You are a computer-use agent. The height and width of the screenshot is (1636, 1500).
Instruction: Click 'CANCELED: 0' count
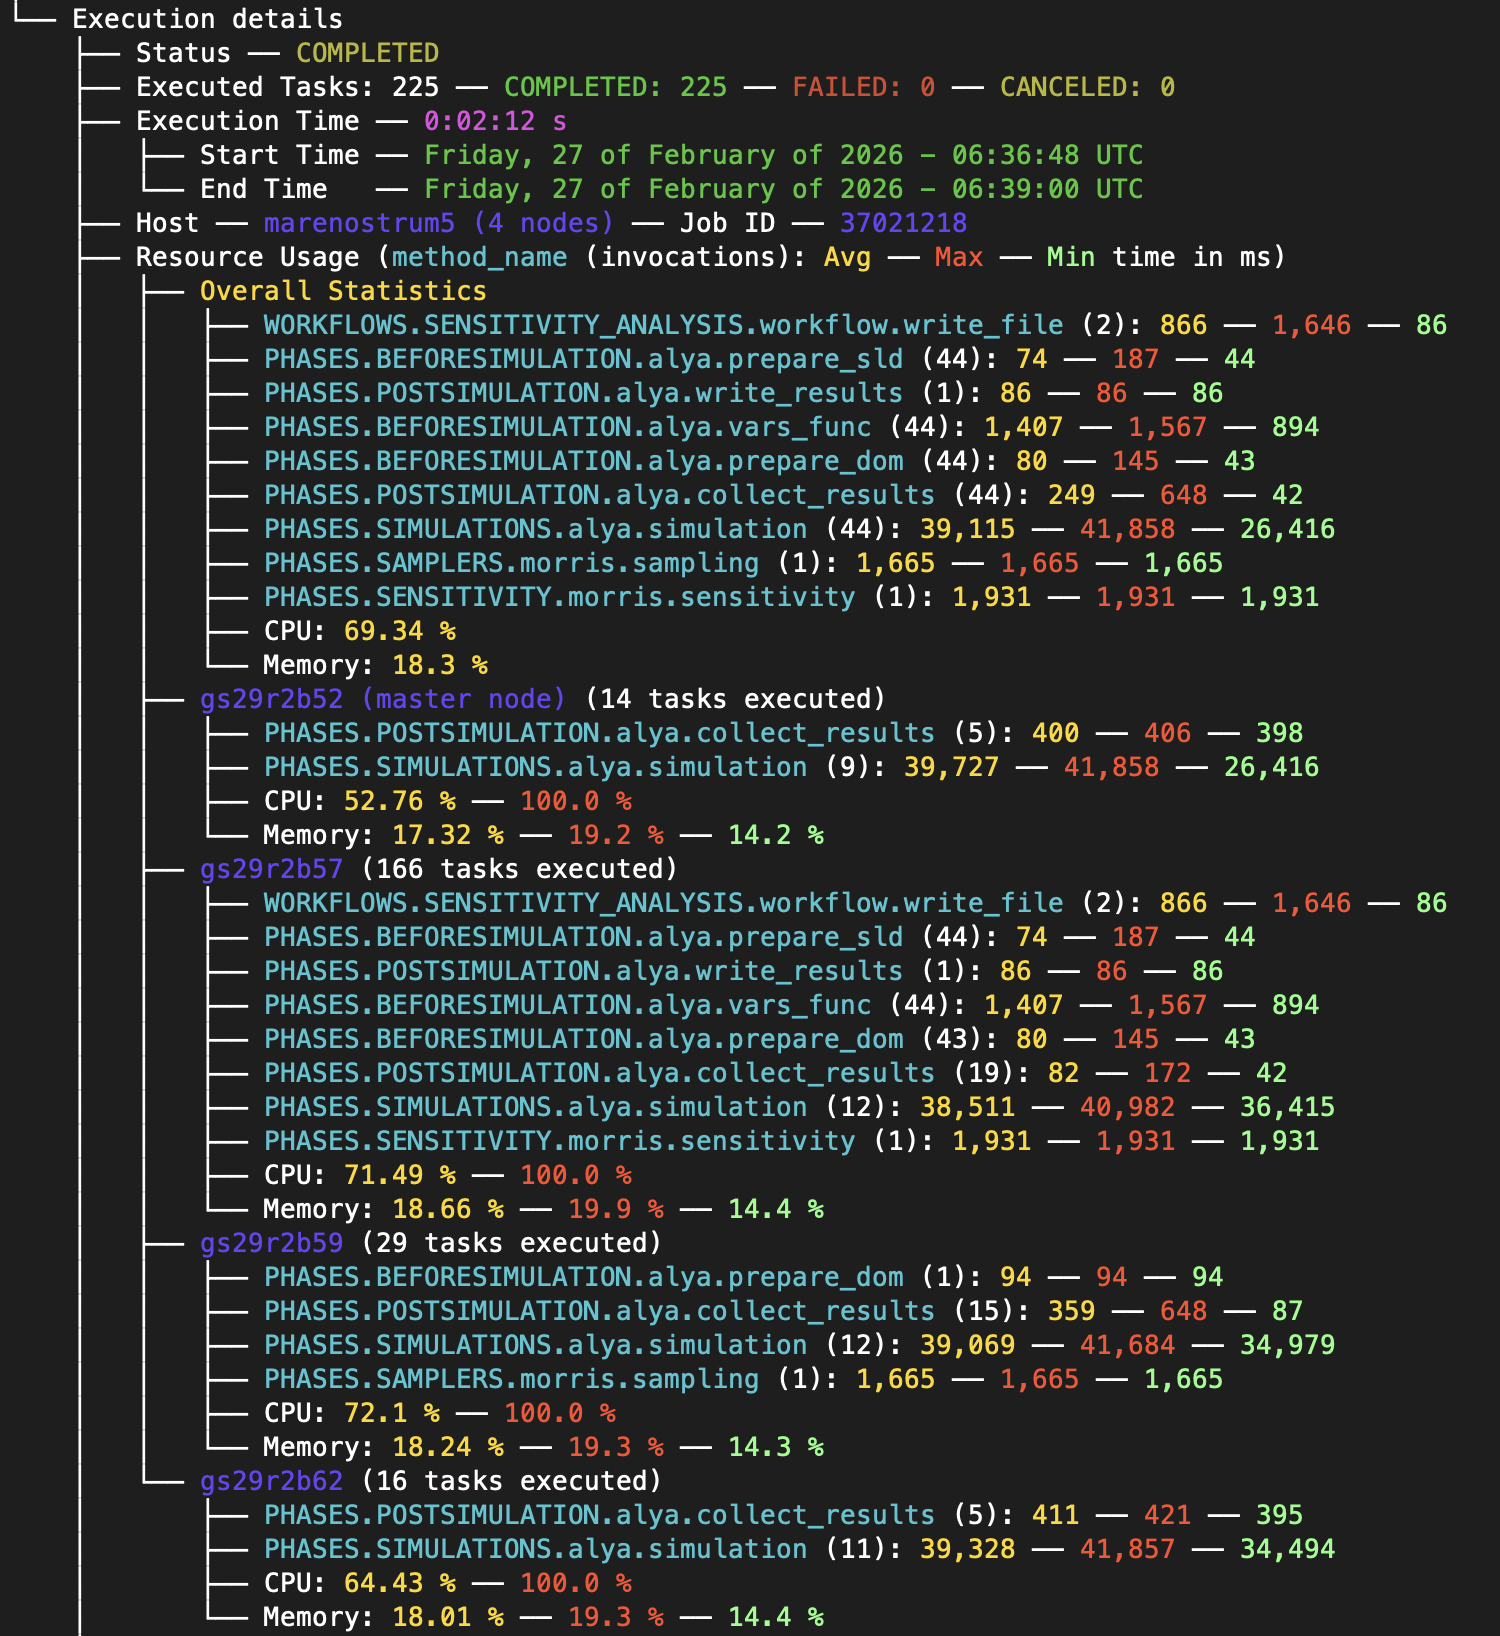tap(1087, 87)
